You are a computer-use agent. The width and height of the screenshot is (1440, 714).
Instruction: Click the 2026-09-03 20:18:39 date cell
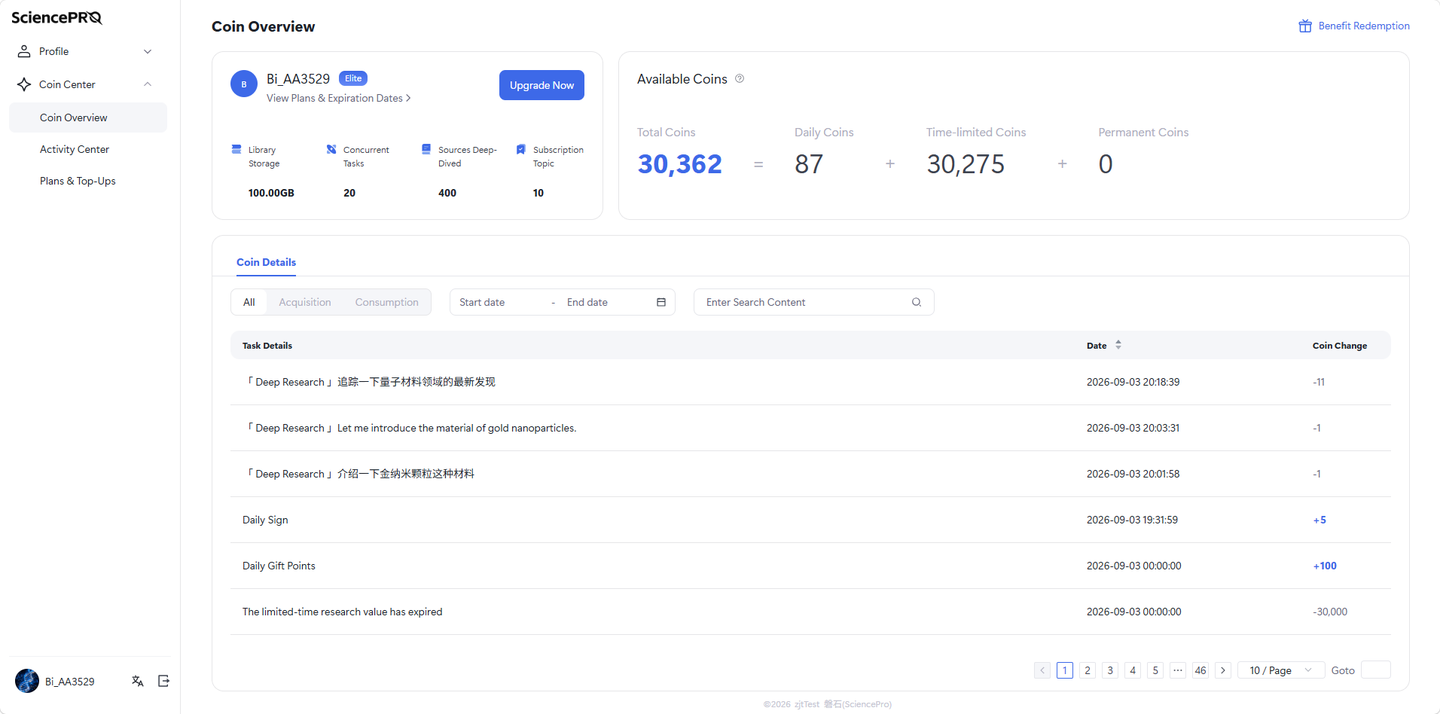[1133, 382]
